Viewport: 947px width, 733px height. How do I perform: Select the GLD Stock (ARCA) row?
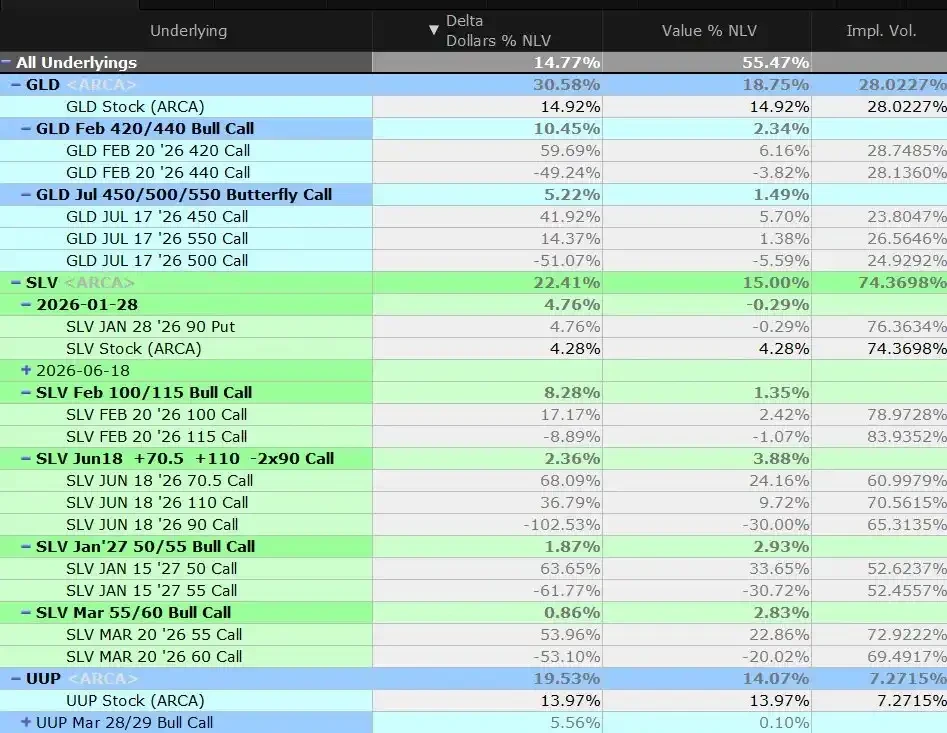coord(135,107)
